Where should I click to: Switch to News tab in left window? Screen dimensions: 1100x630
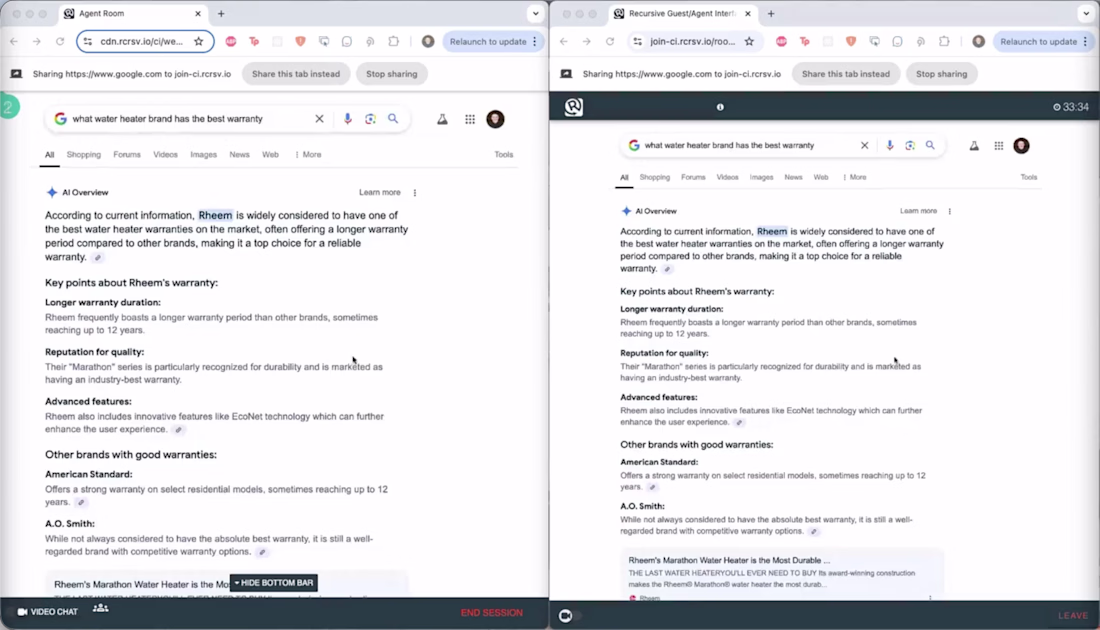[x=239, y=154]
